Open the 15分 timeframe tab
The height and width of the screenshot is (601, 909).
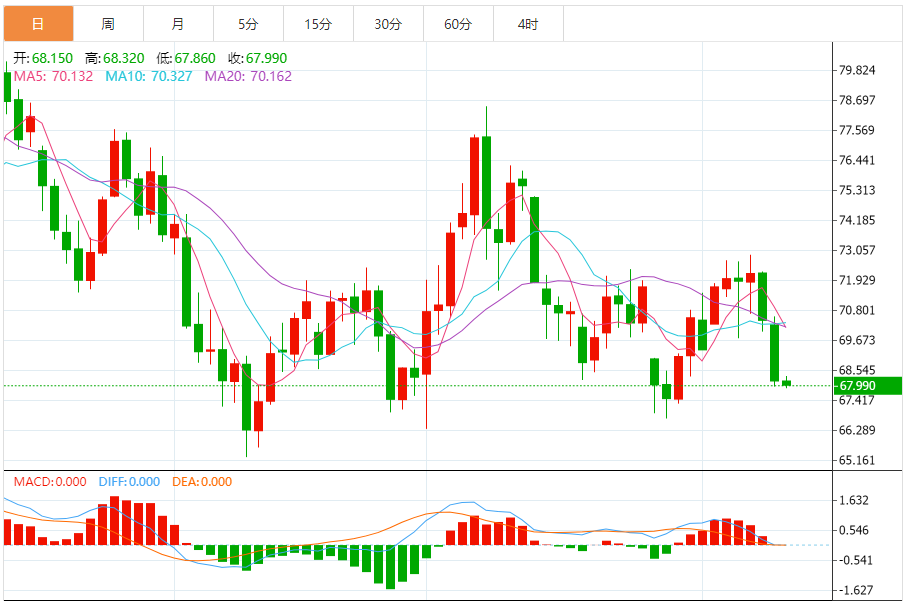[x=319, y=24]
